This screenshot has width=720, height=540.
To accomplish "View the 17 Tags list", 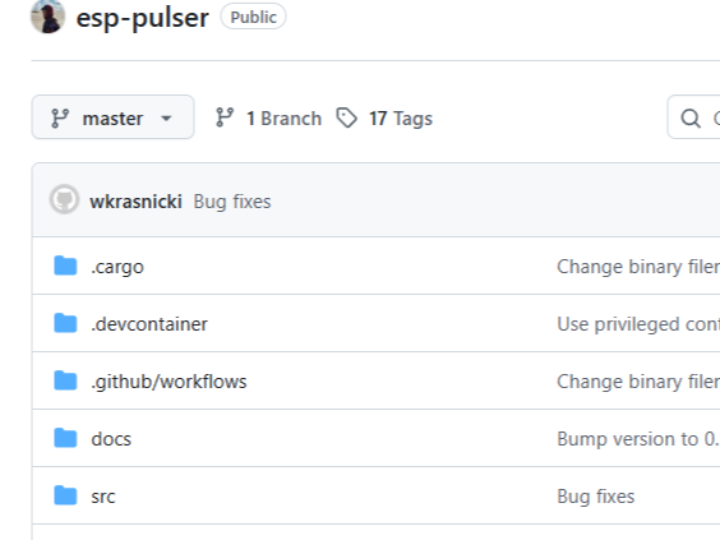I will [400, 118].
